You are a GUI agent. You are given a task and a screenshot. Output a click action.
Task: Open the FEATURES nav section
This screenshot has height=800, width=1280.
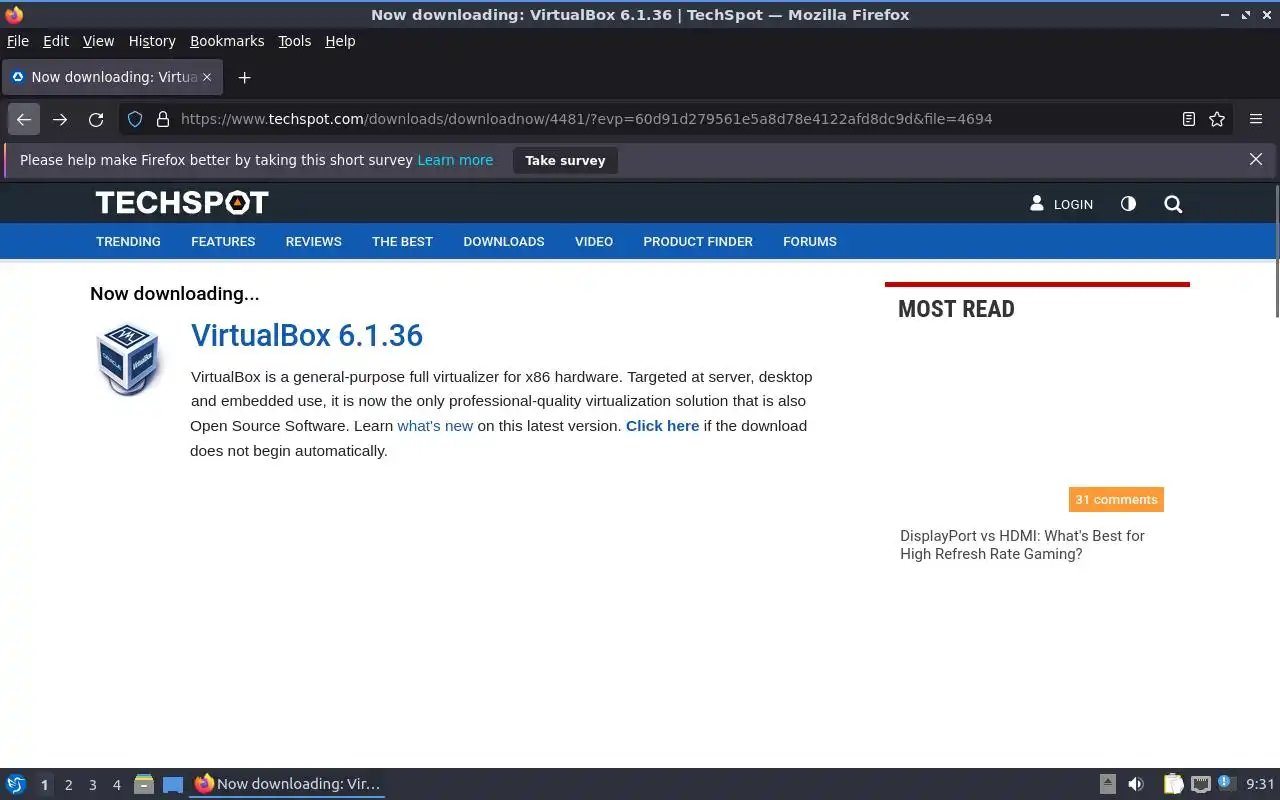click(x=223, y=241)
